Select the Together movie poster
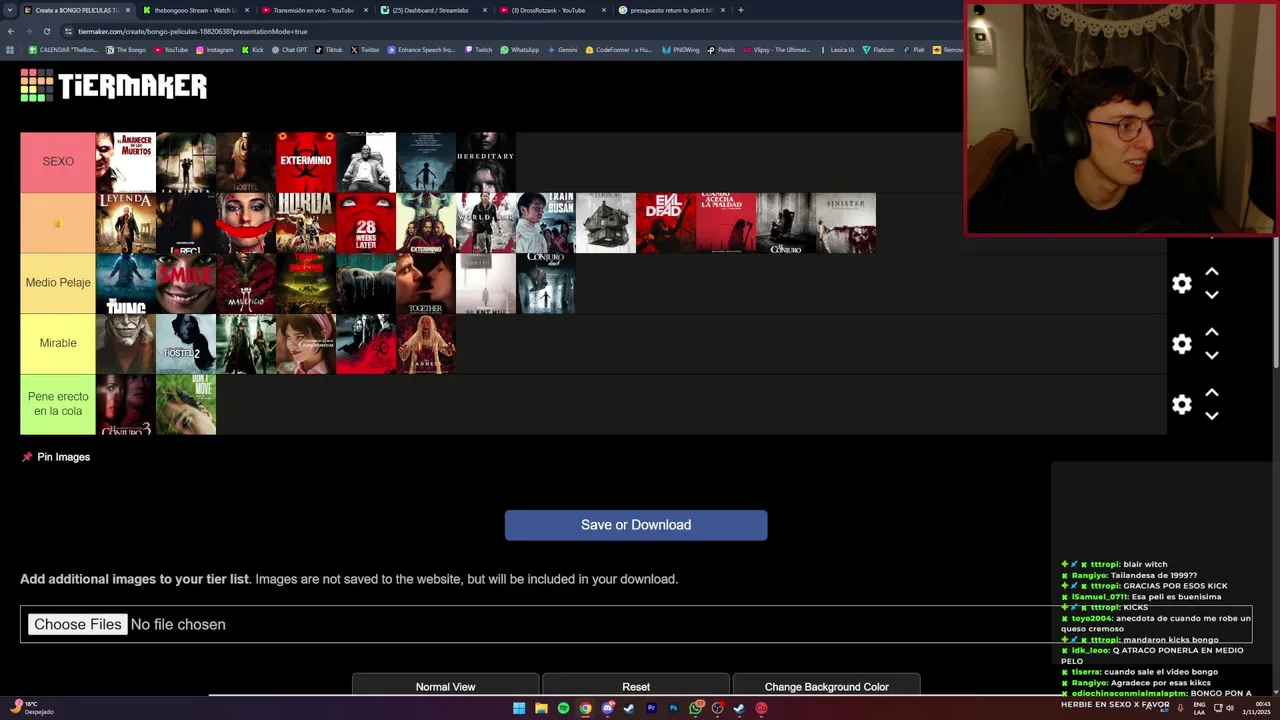The image size is (1280, 720). pyautogui.click(x=426, y=283)
